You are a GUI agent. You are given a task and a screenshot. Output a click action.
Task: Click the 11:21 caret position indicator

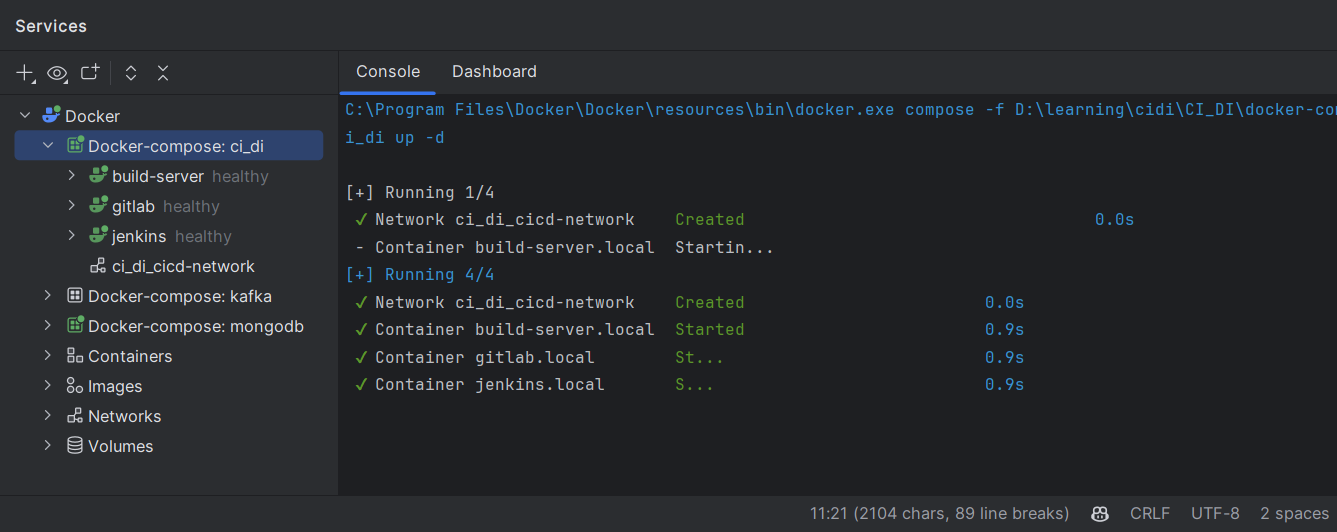click(x=939, y=513)
